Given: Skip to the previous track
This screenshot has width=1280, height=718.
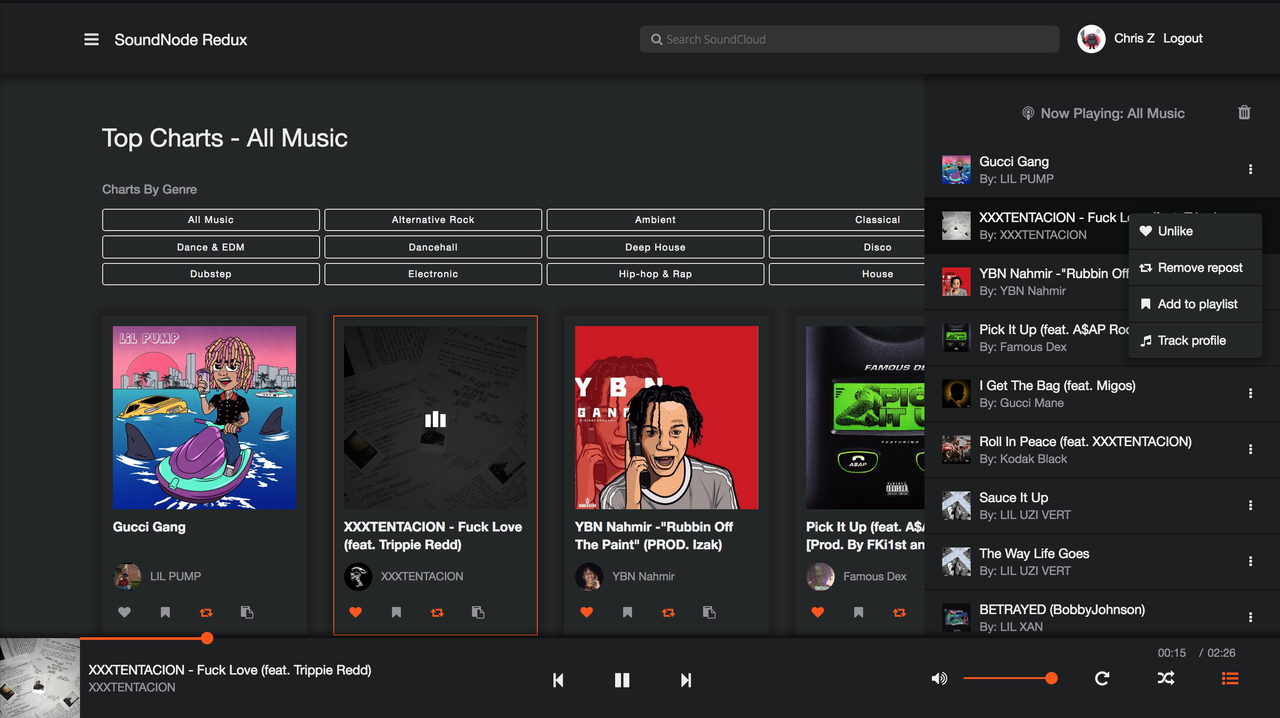Looking at the screenshot, I should pyautogui.click(x=558, y=680).
